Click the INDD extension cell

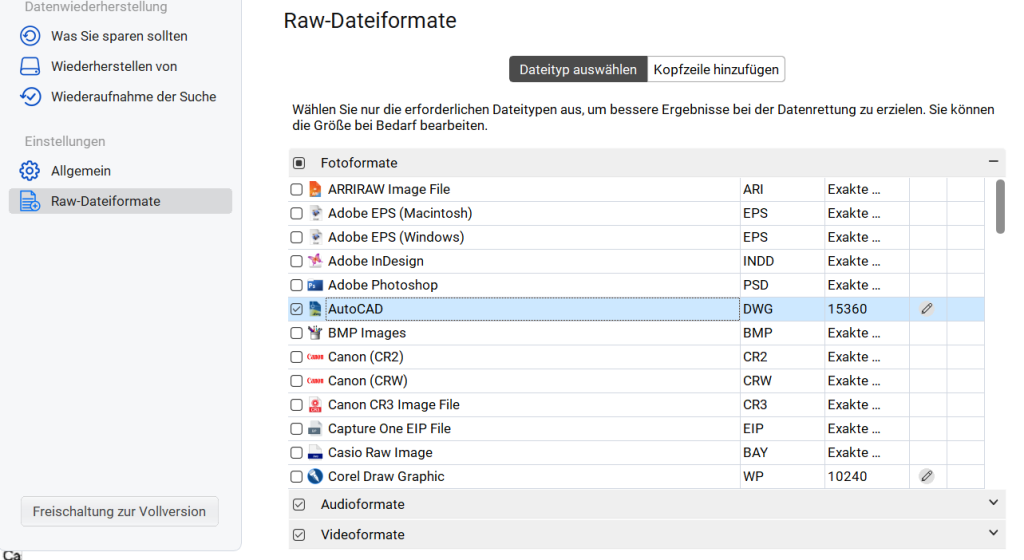(x=782, y=261)
